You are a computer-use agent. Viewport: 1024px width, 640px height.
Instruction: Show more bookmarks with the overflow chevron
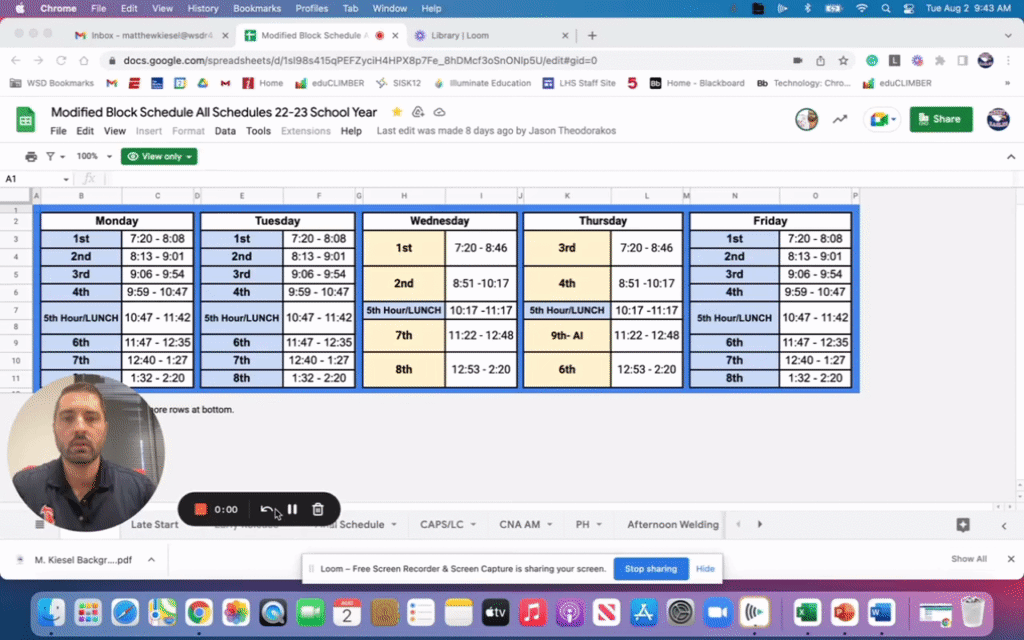tap(1007, 83)
